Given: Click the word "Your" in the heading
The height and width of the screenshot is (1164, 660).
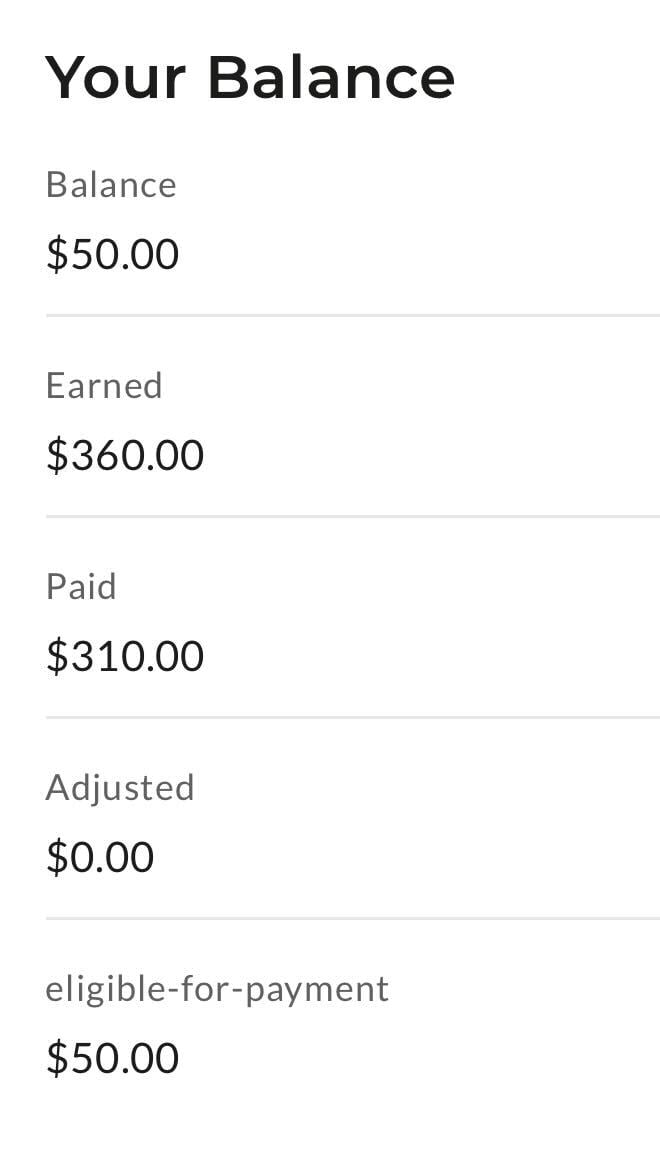Looking at the screenshot, I should pyautogui.click(x=115, y=77).
